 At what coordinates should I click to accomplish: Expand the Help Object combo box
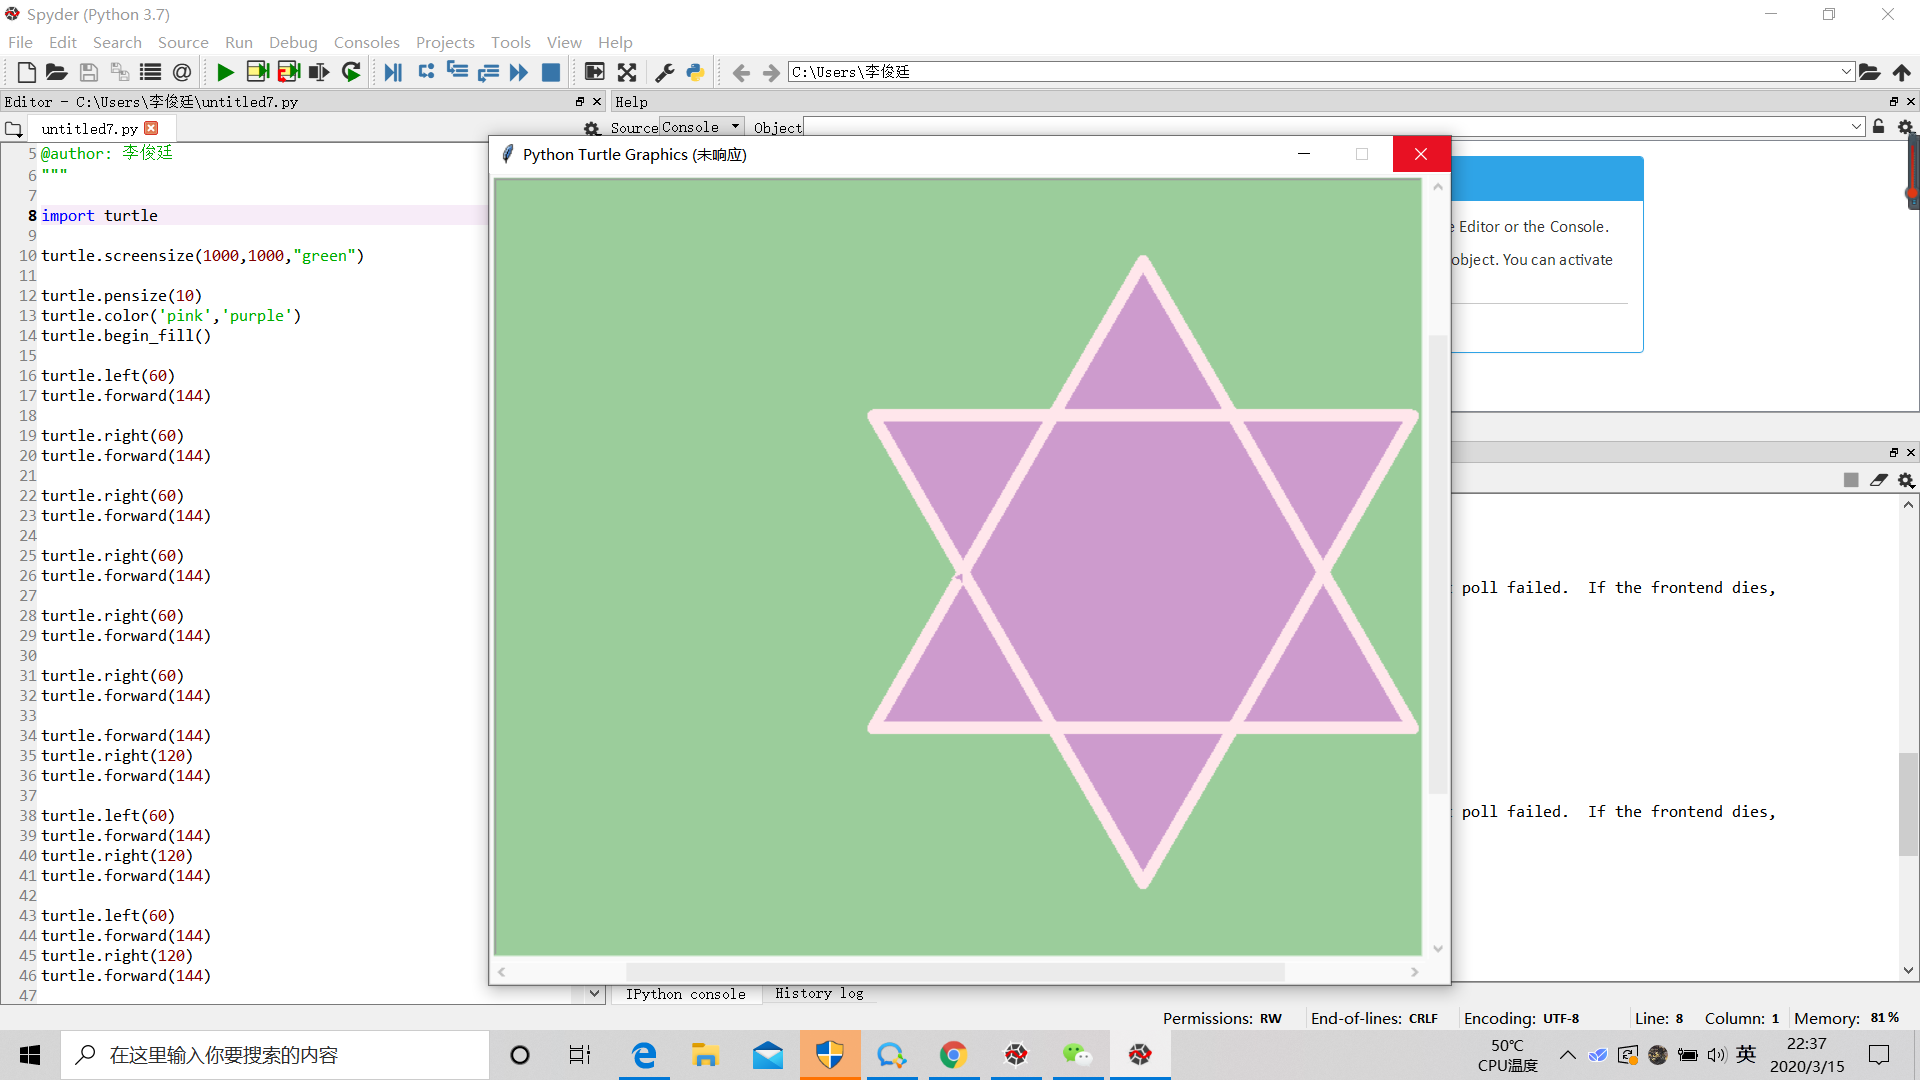pos(1856,127)
